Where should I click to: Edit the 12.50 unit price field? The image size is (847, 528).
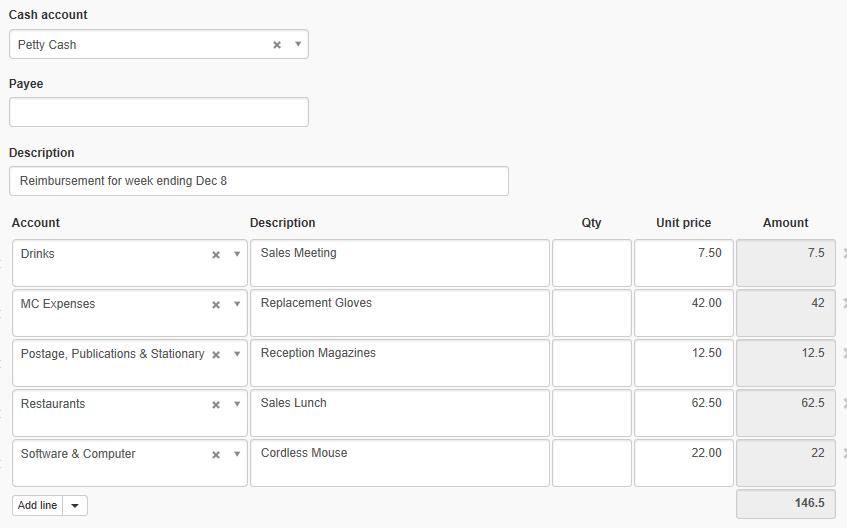tap(684, 363)
